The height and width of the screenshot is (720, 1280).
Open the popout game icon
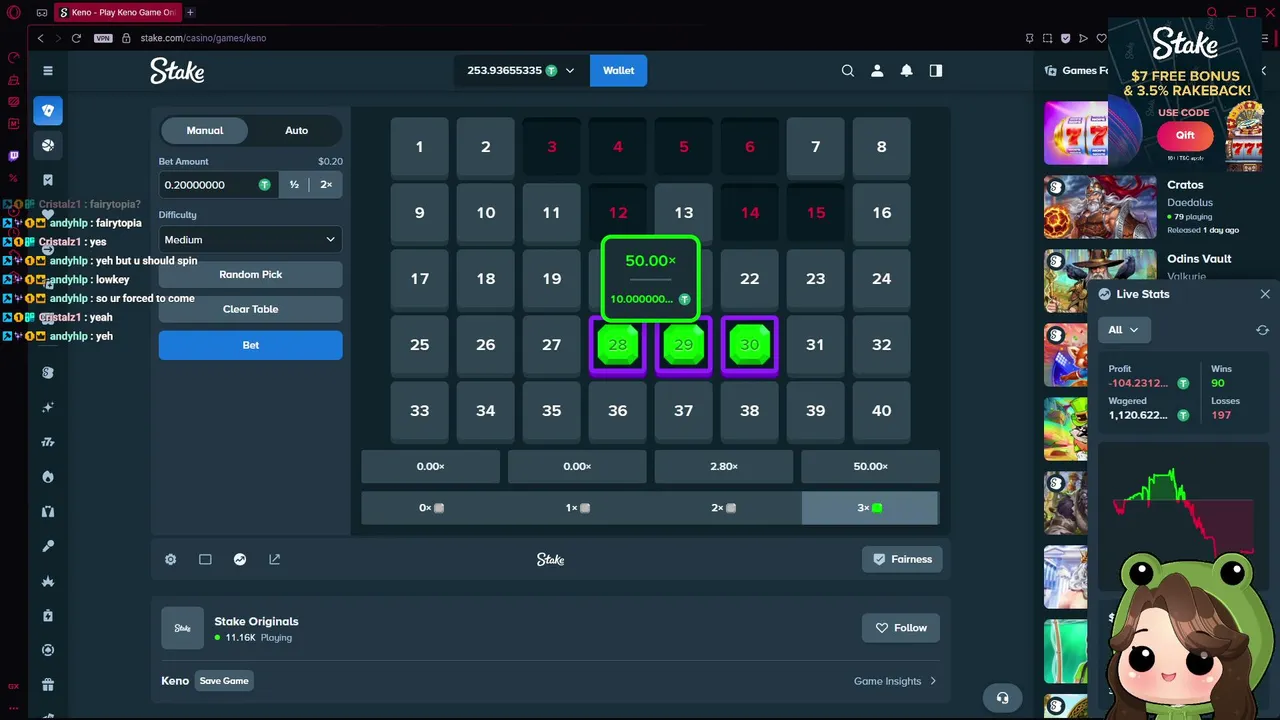click(x=275, y=560)
